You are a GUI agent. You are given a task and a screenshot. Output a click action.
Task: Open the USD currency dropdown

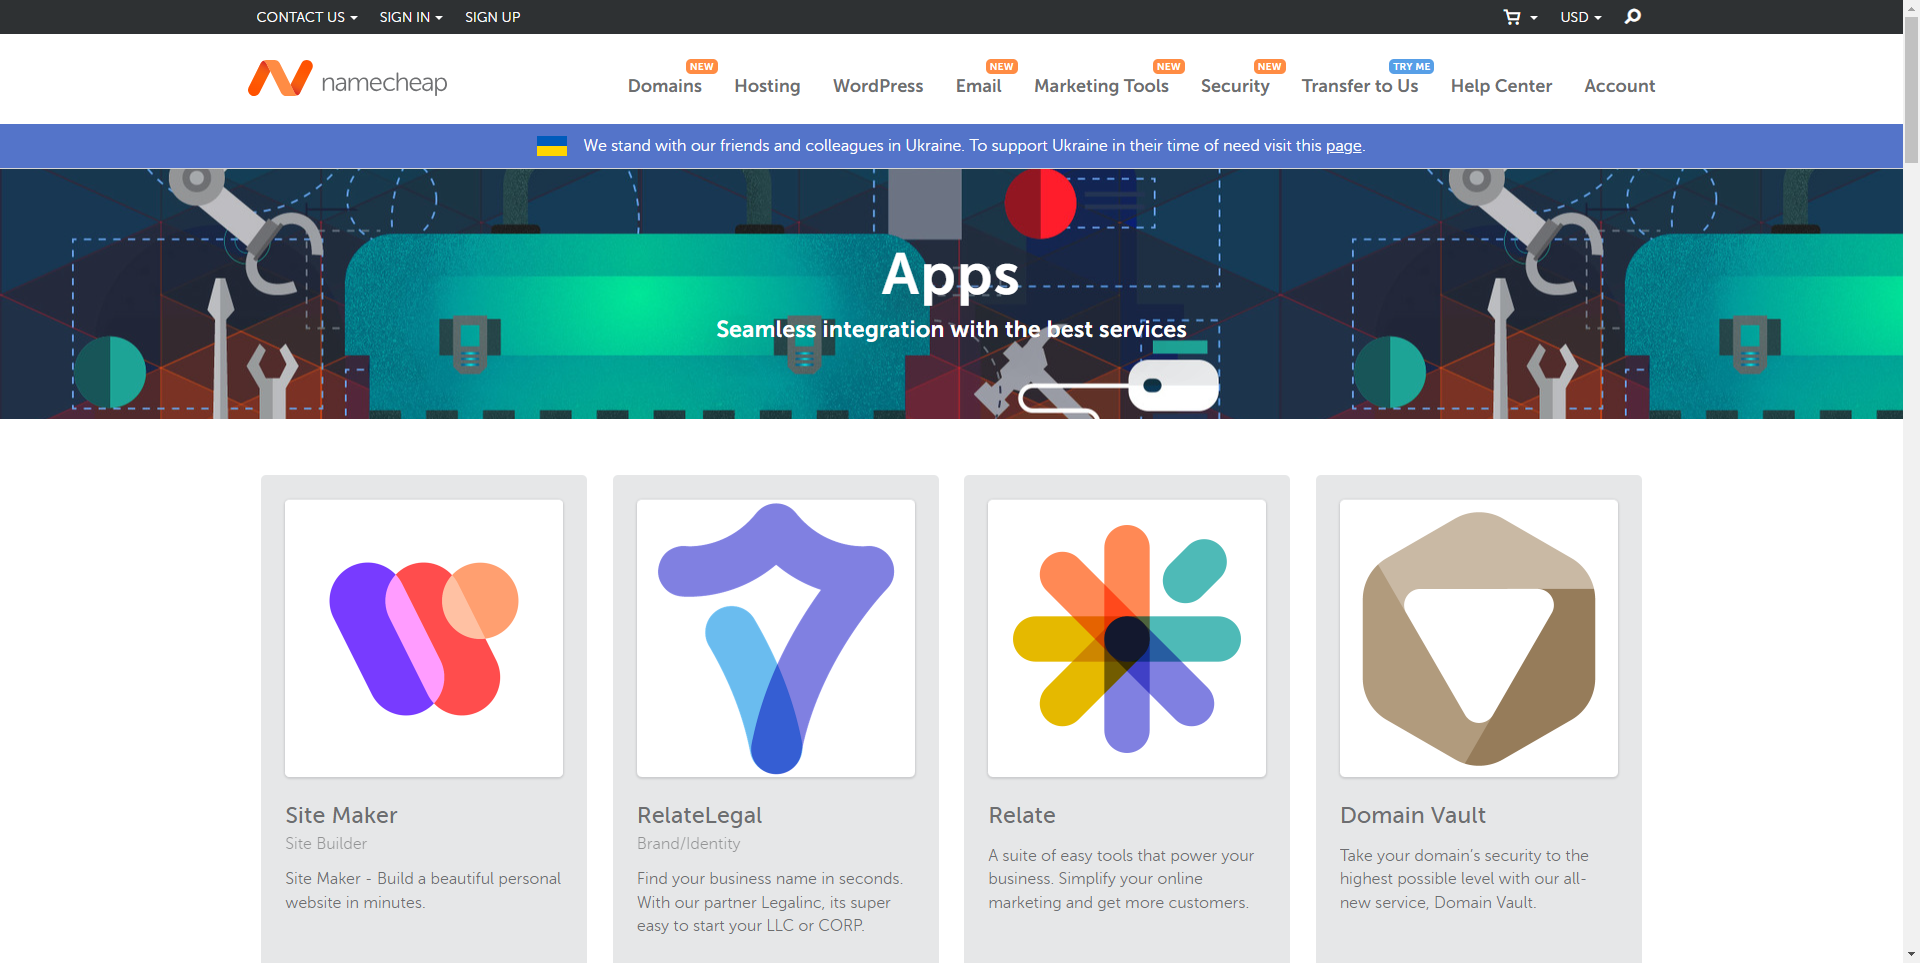pos(1581,17)
